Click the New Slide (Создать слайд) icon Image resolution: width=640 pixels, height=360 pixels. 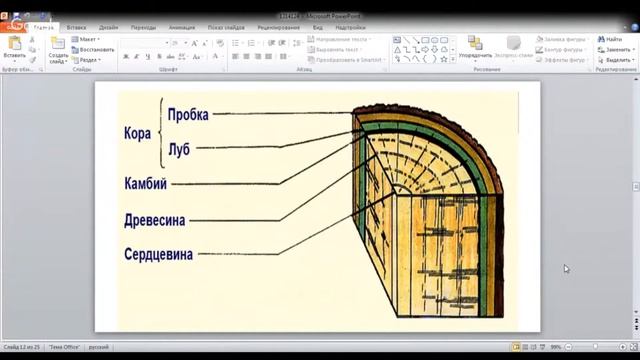58,44
